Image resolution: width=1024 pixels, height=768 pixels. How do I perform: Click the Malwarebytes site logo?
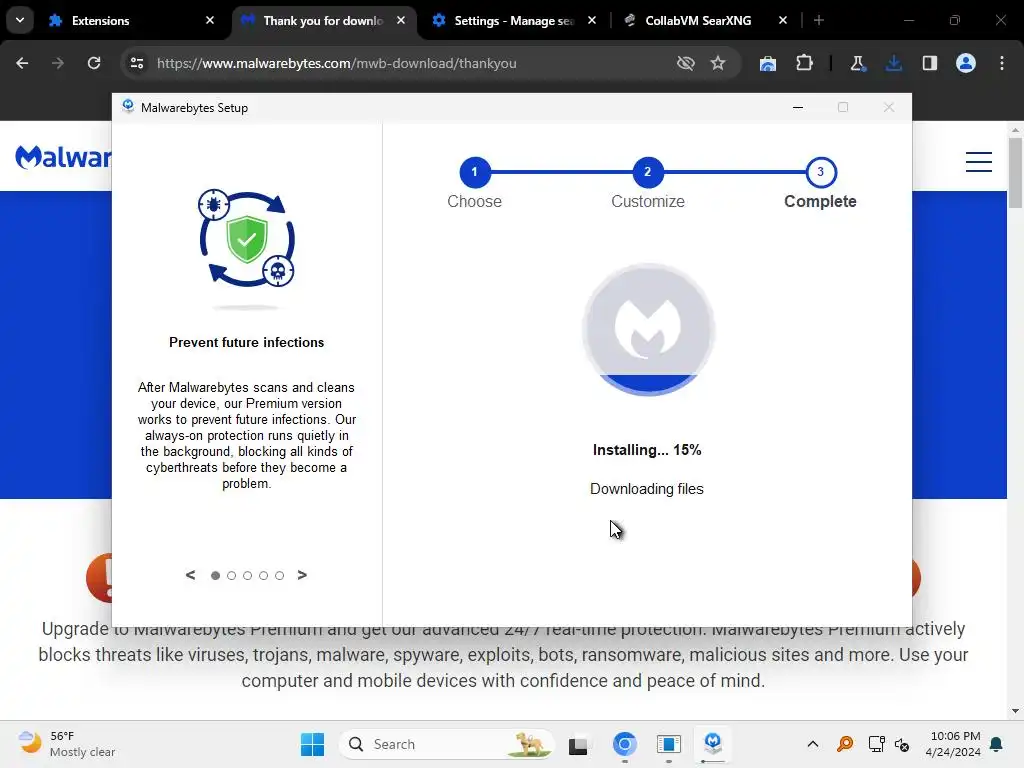(63, 157)
